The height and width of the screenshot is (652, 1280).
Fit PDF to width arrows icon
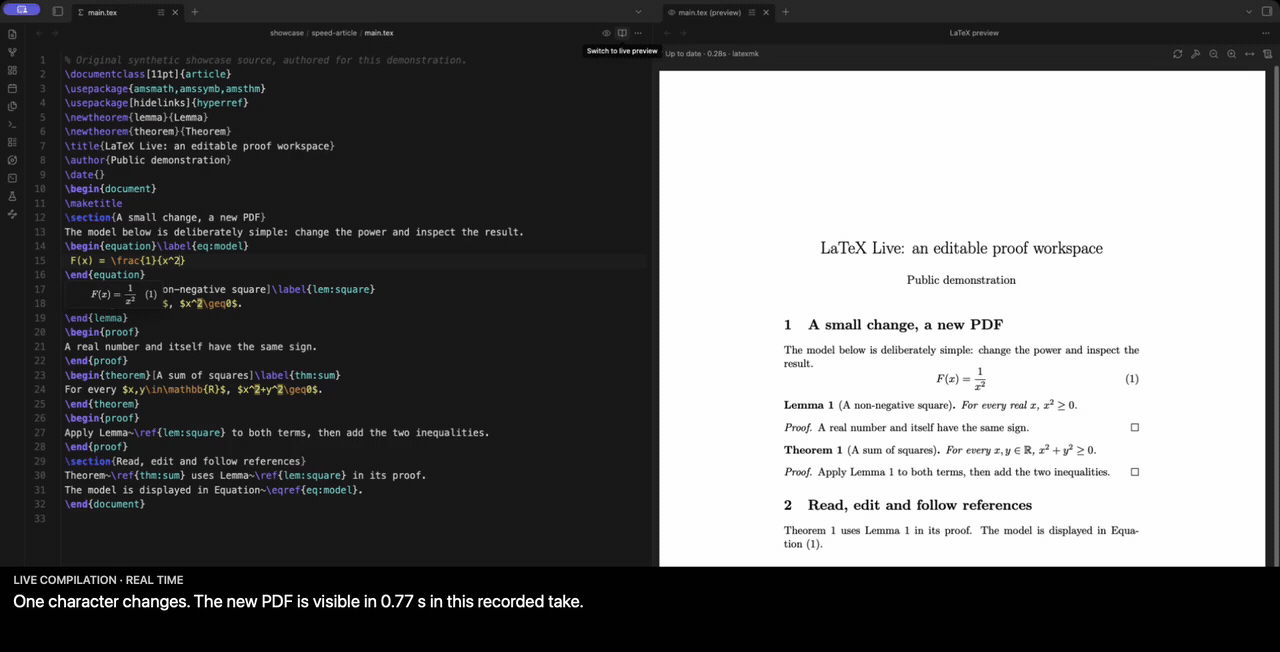[1249, 53]
